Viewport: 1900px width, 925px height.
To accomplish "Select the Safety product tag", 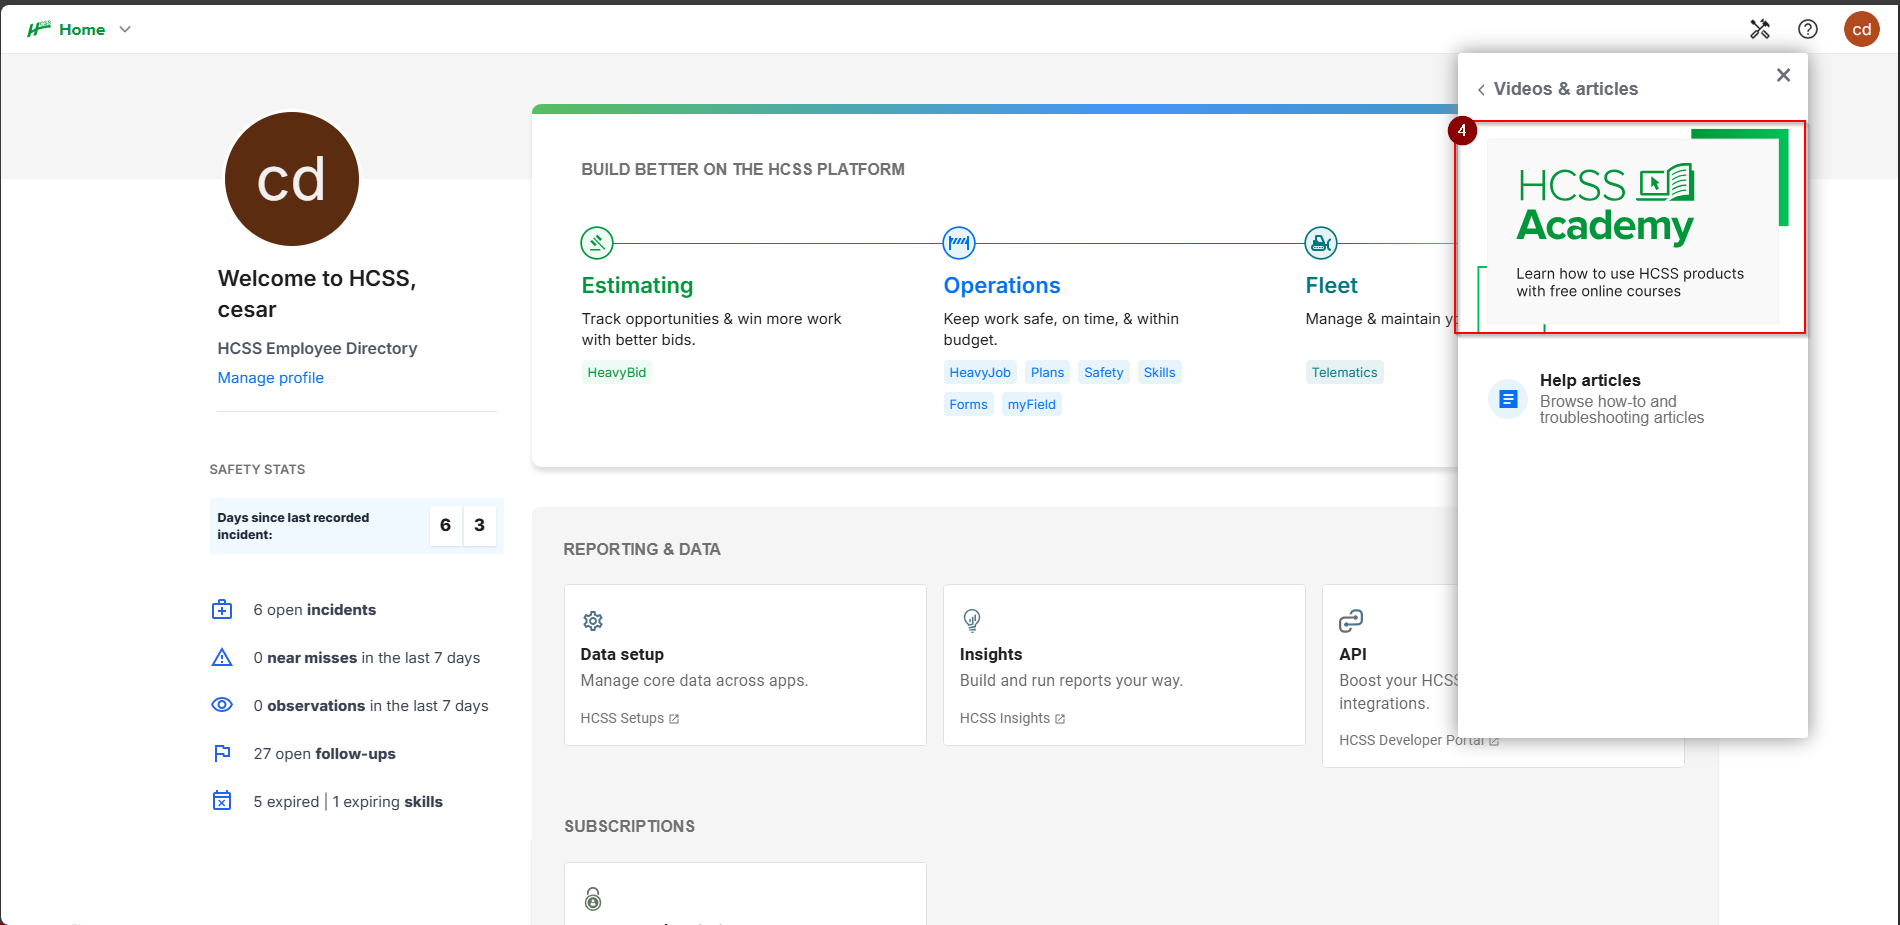I will coord(1103,373).
